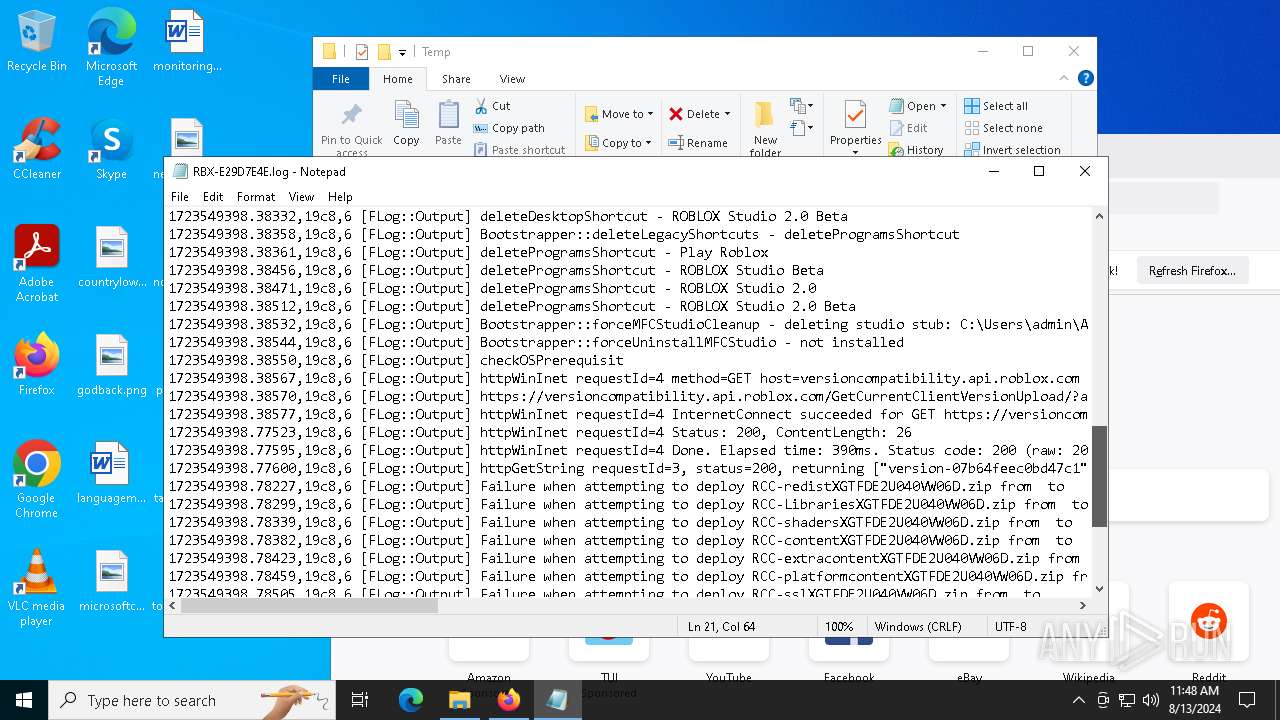
Task: Open Adobe Acrobat desktop shortcut
Action: point(37,264)
